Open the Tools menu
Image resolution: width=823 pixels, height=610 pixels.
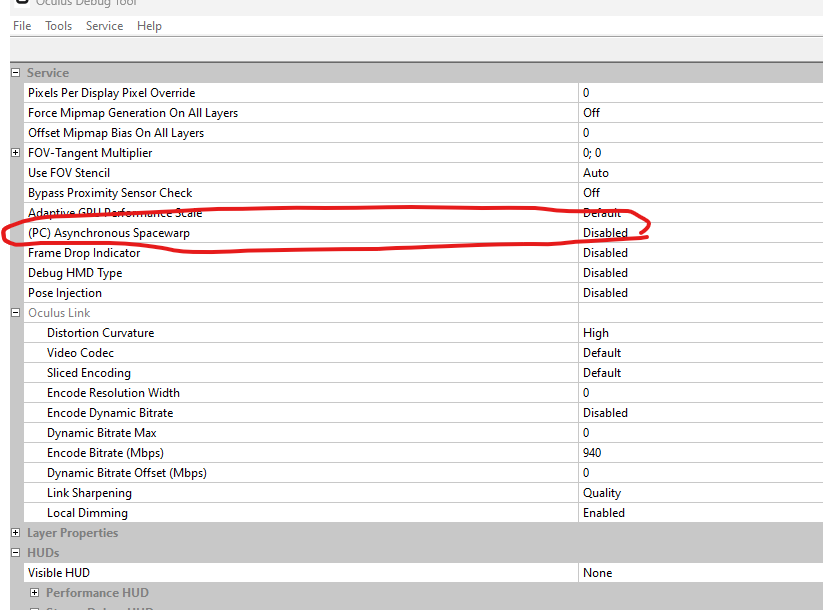[58, 26]
